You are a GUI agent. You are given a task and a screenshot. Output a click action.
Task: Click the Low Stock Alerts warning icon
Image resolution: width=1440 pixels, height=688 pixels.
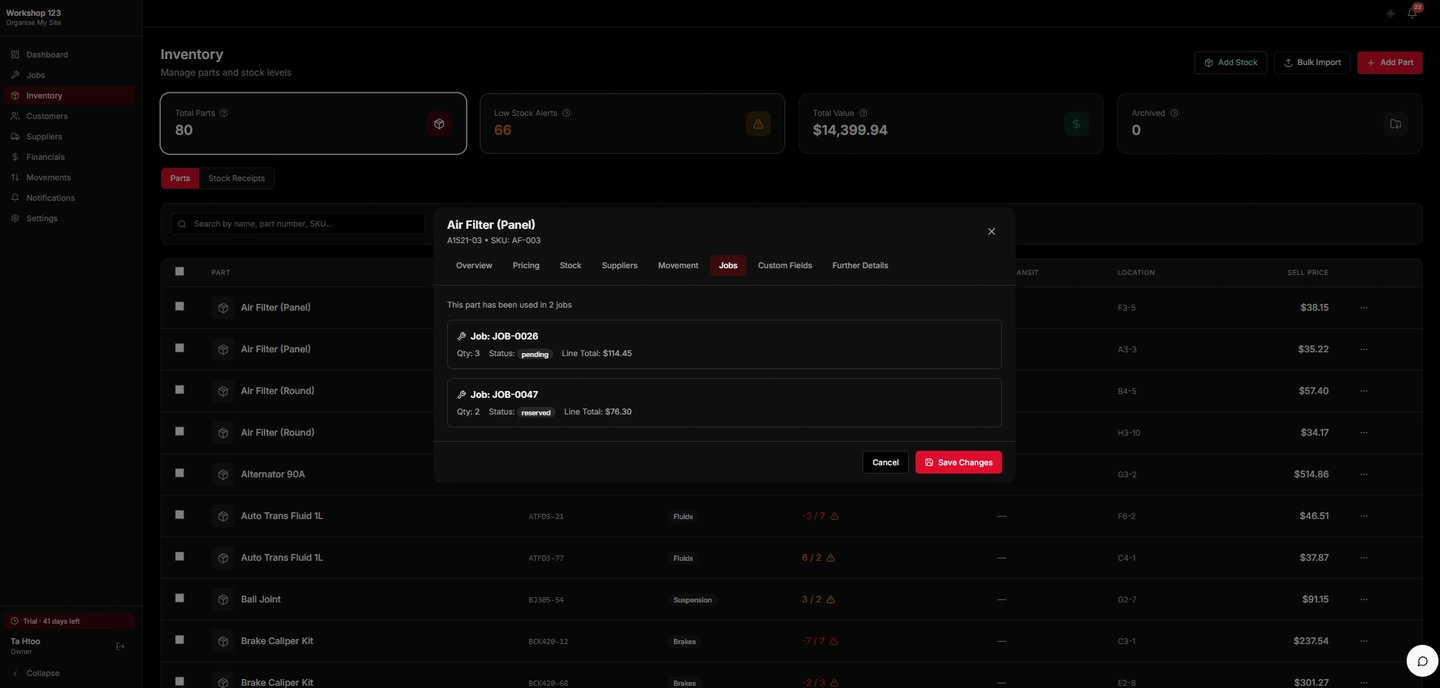click(x=758, y=124)
